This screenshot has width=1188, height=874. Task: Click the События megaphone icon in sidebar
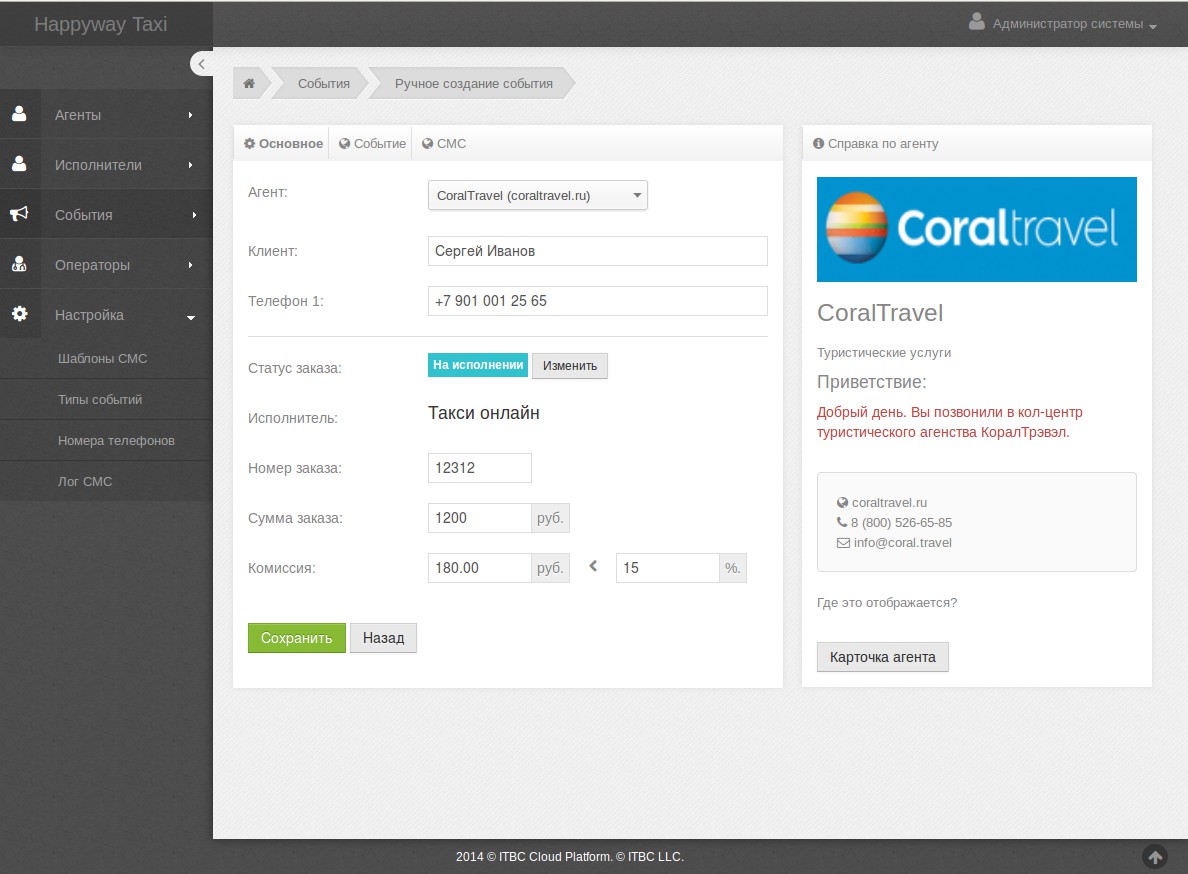[19, 214]
